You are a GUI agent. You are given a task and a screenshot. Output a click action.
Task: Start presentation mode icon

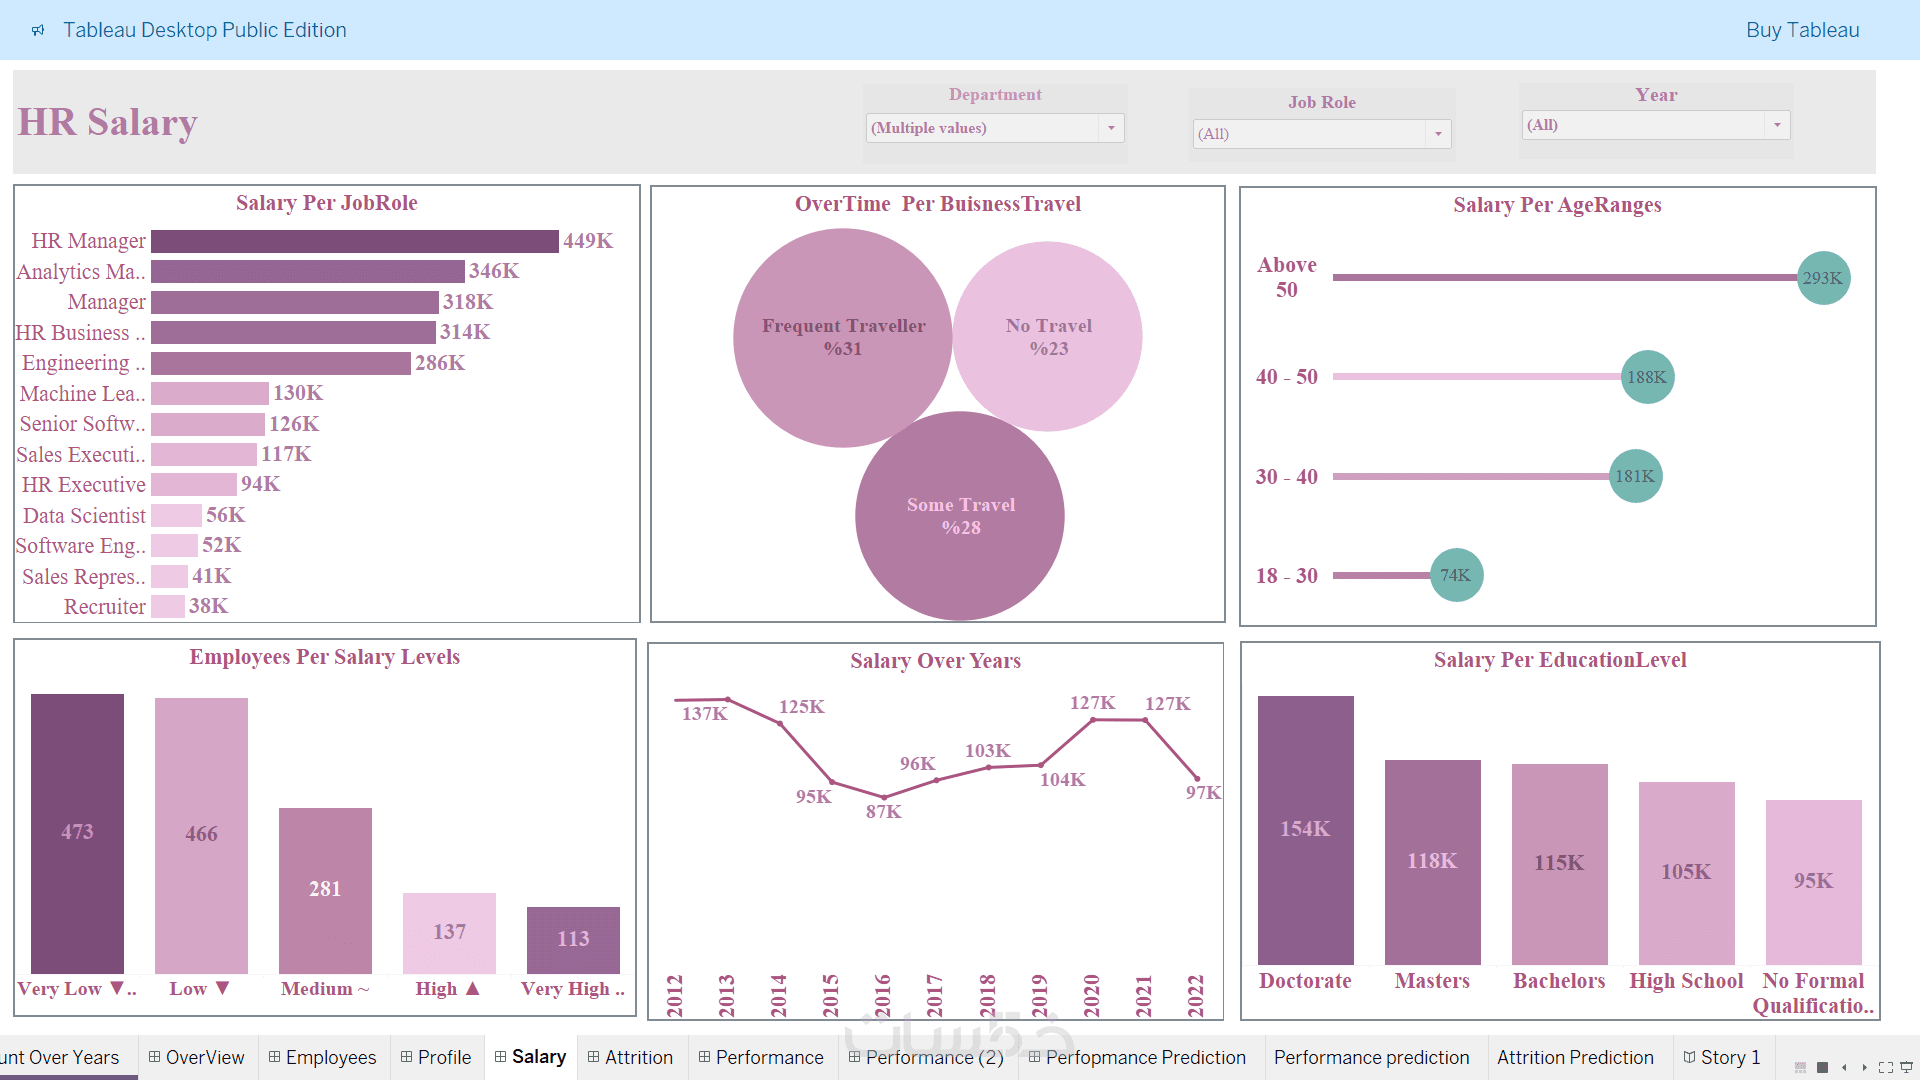(x=1906, y=1067)
